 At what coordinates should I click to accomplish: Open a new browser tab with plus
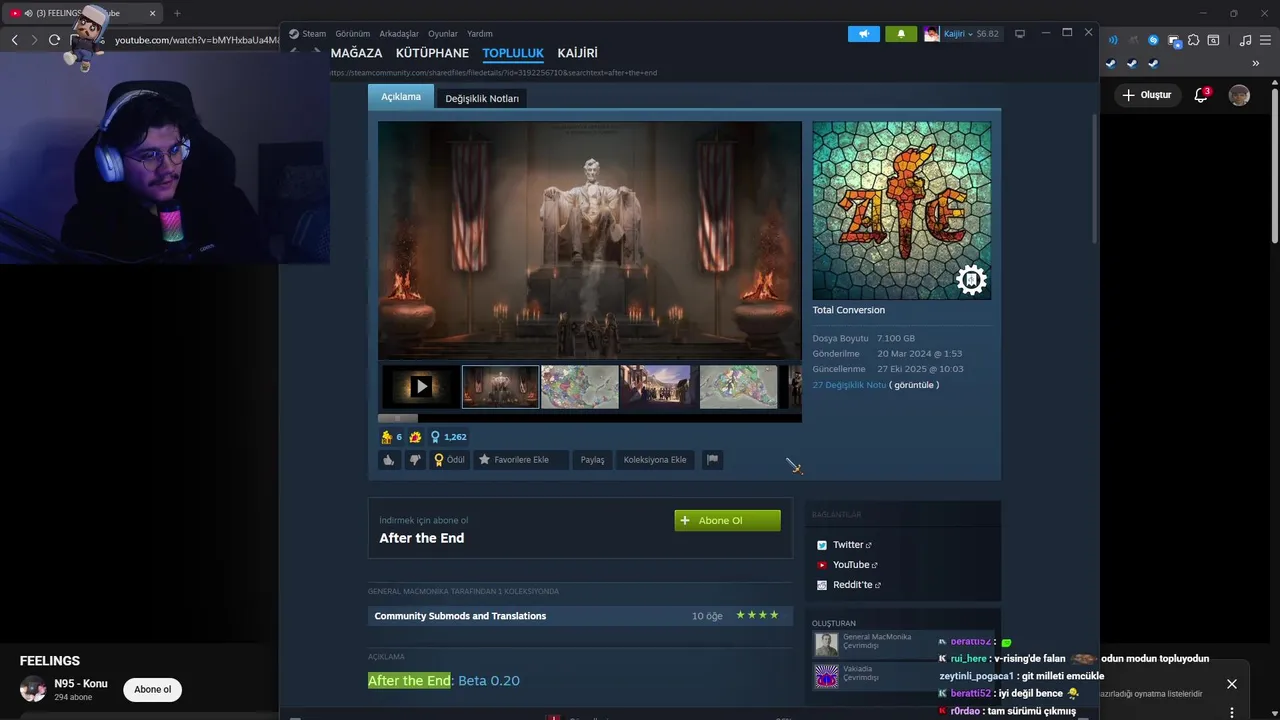[x=177, y=13]
